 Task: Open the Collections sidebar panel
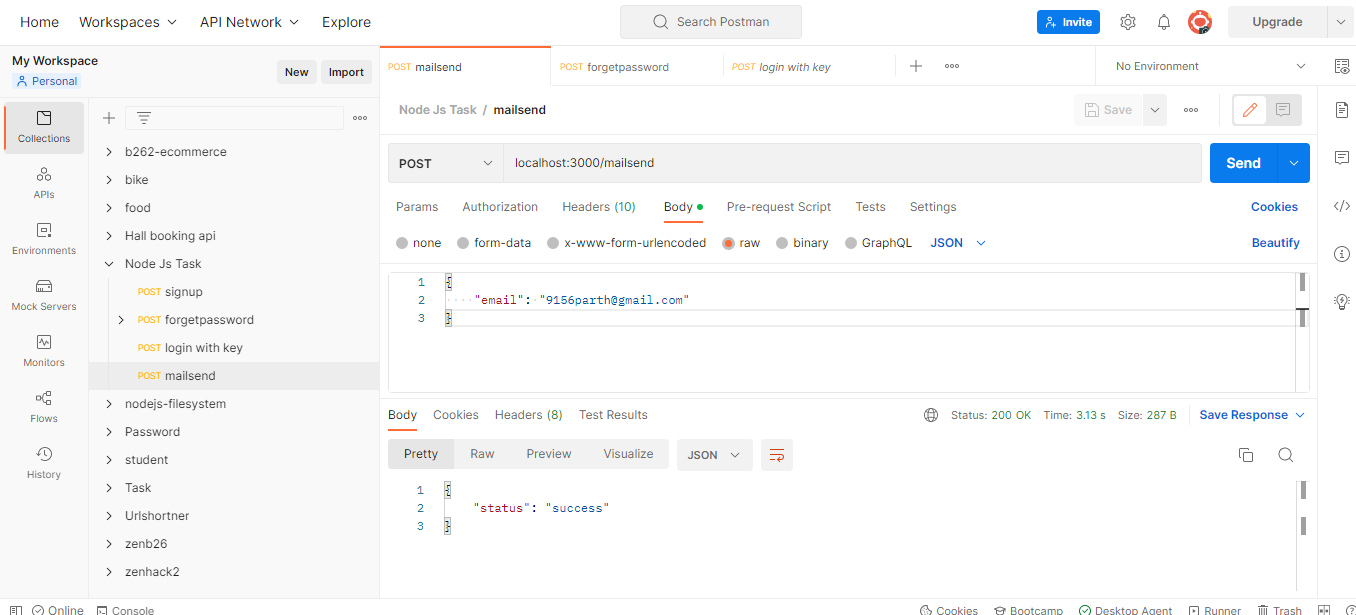[43, 128]
